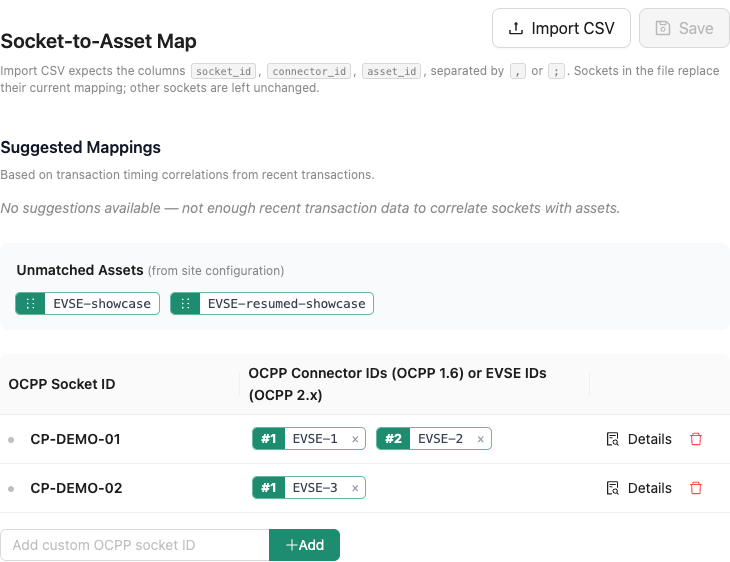Click the Unmatched Assets heading
The height and width of the screenshot is (562, 730).
(80, 270)
